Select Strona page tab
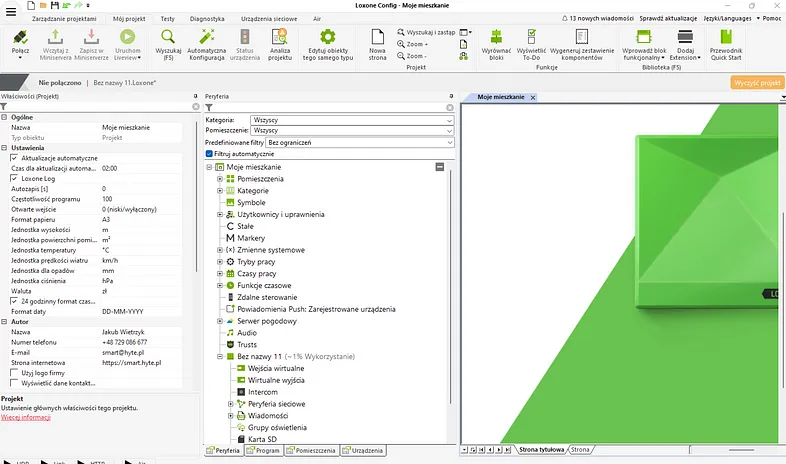The image size is (786, 464). tap(580, 450)
